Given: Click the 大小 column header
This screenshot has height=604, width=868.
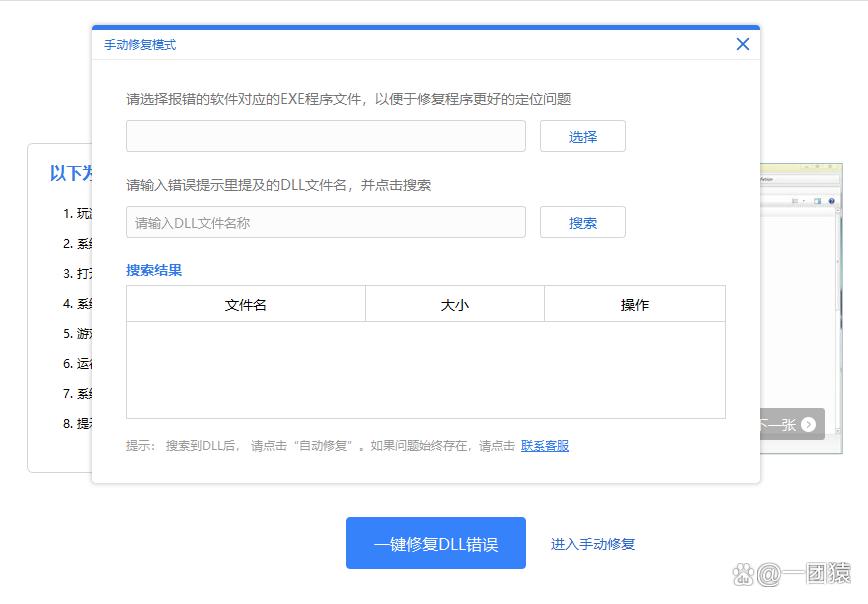Looking at the screenshot, I should [x=454, y=304].
